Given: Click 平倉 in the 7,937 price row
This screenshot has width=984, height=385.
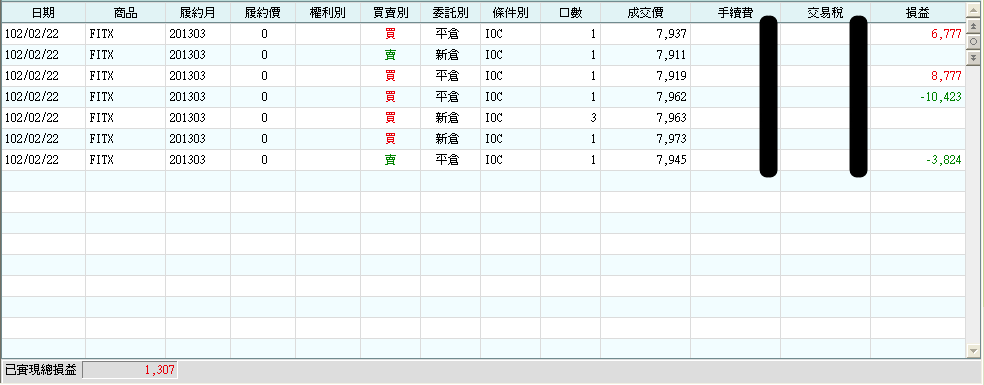Looking at the screenshot, I should pyautogui.click(x=447, y=34).
